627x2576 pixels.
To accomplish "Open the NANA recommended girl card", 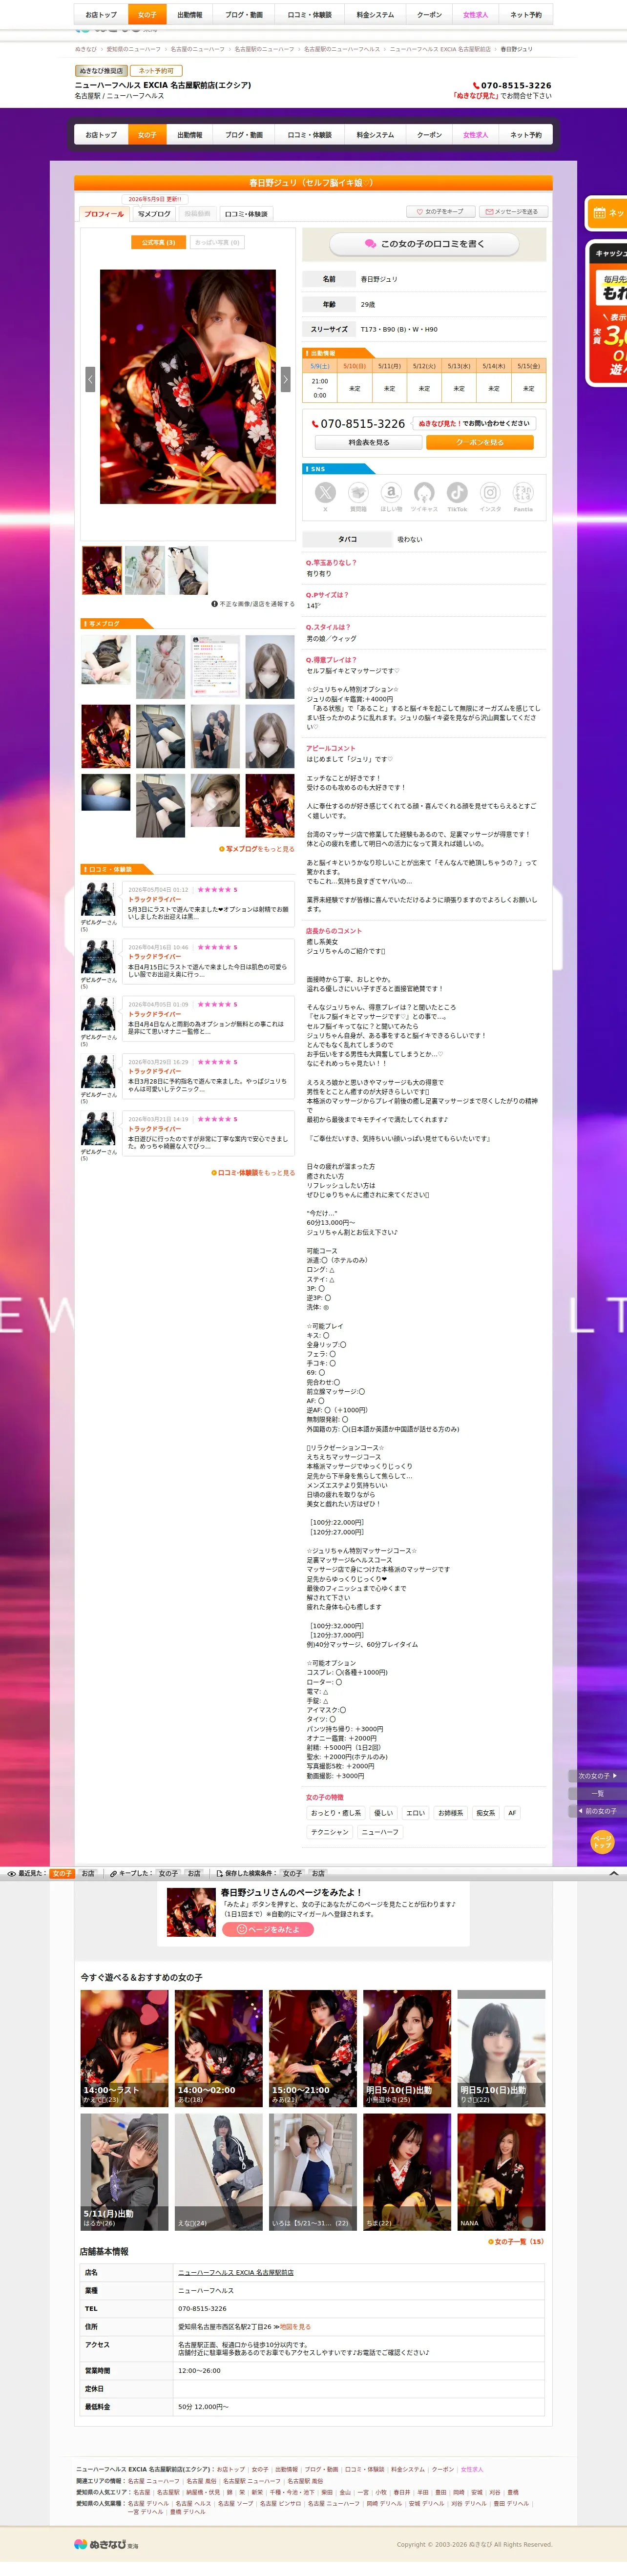I will point(501,2171).
